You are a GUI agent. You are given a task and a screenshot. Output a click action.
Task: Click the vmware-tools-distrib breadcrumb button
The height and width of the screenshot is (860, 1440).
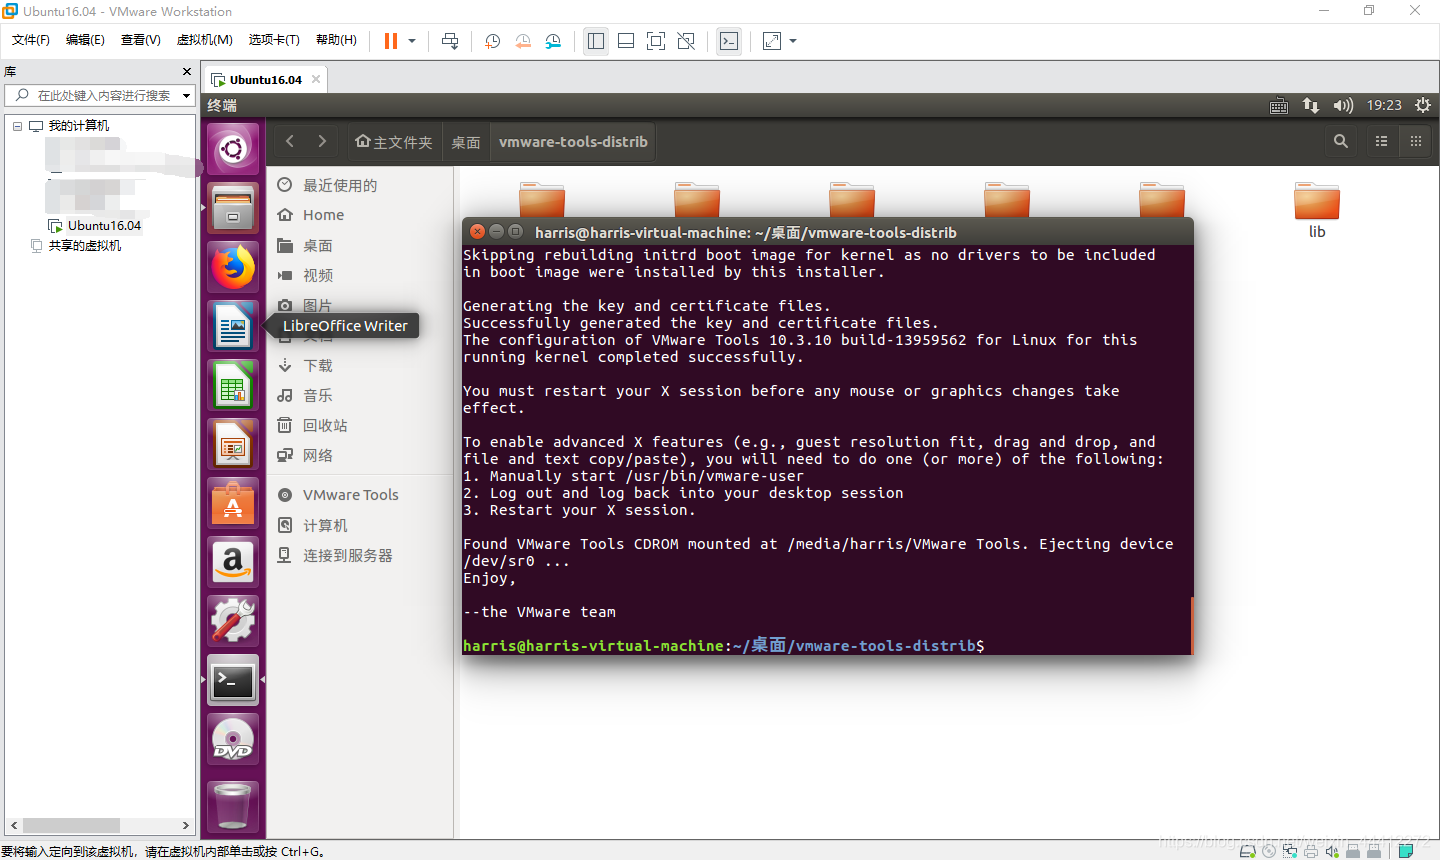tap(573, 142)
